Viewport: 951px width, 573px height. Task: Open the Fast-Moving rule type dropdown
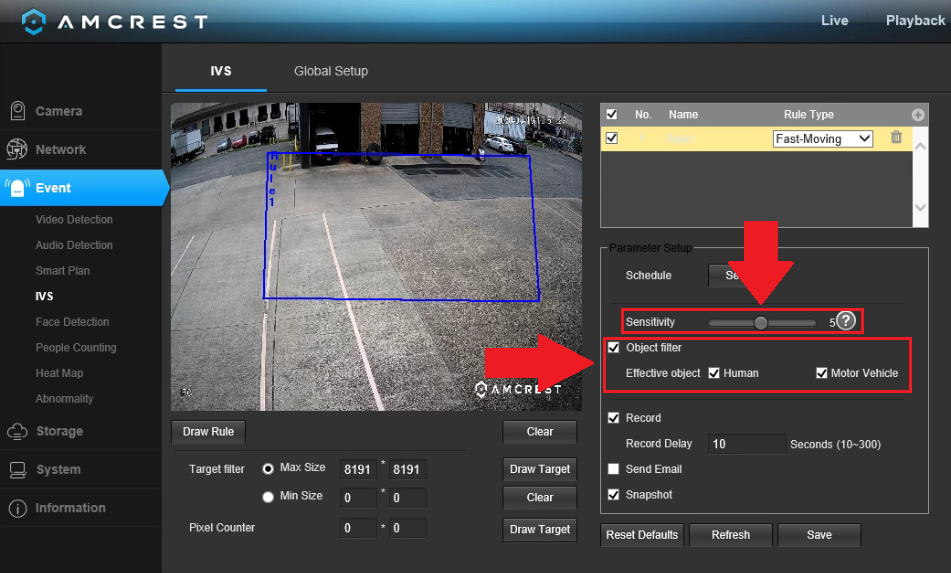[x=823, y=139]
